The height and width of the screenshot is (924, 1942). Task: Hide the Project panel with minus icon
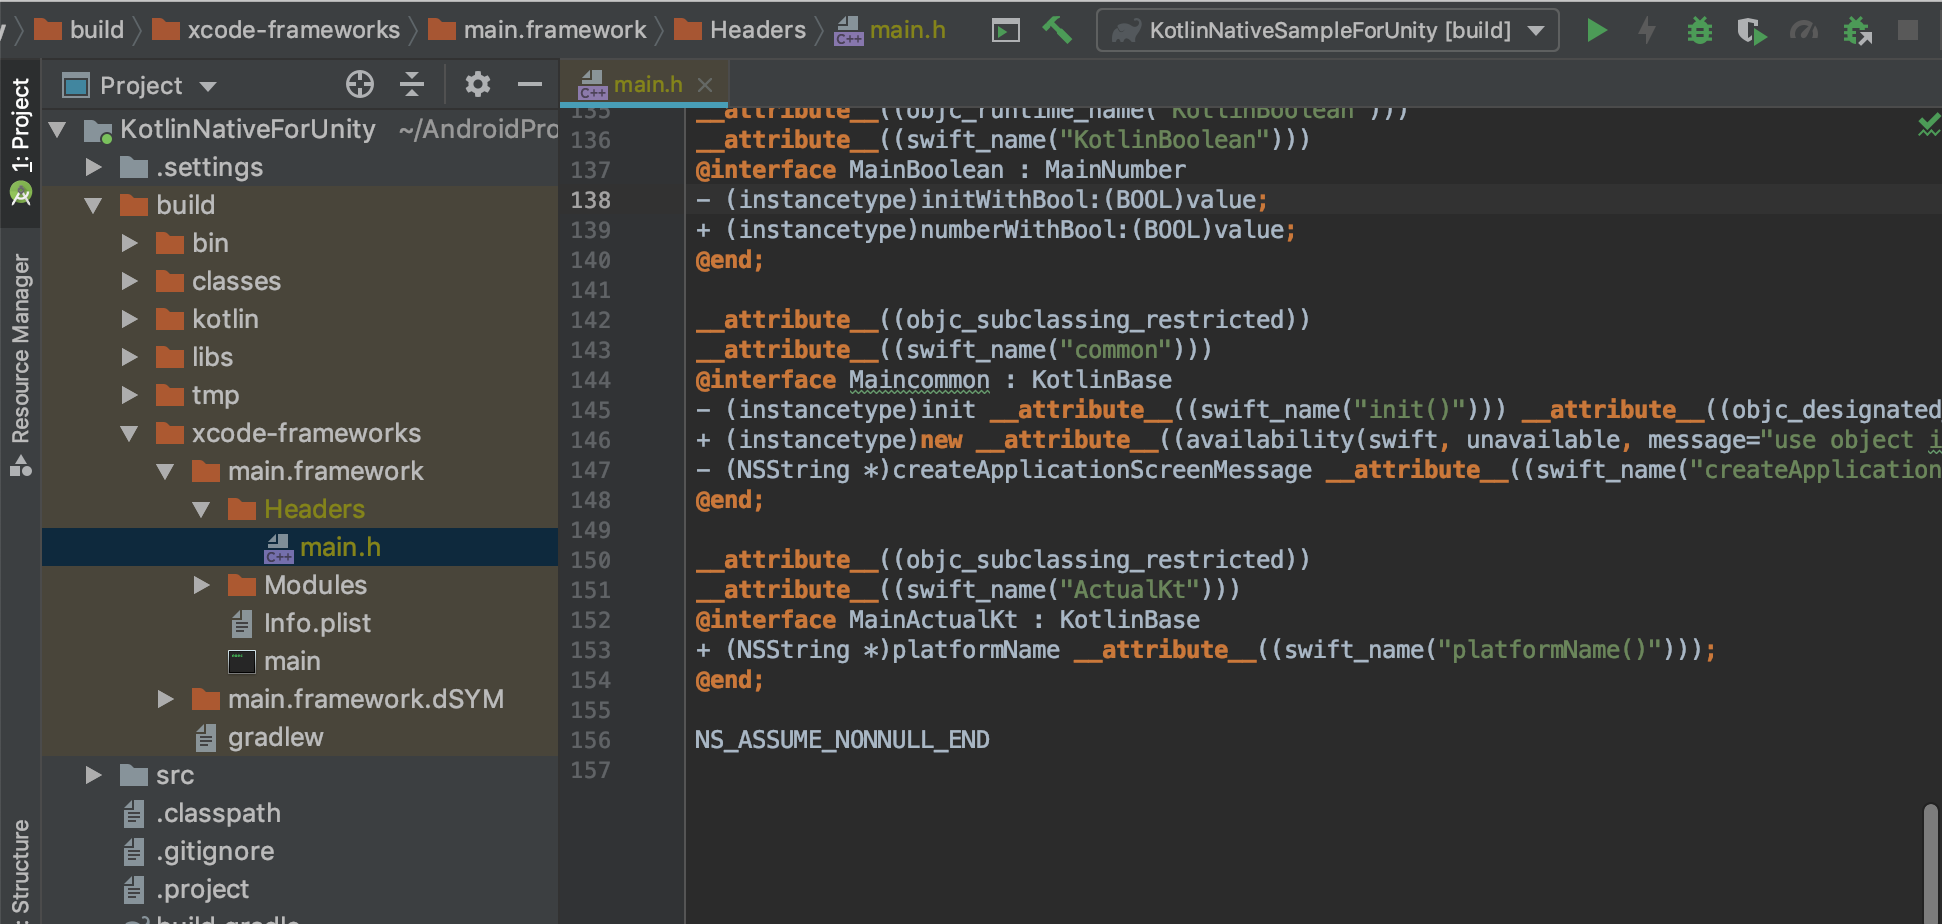(530, 85)
